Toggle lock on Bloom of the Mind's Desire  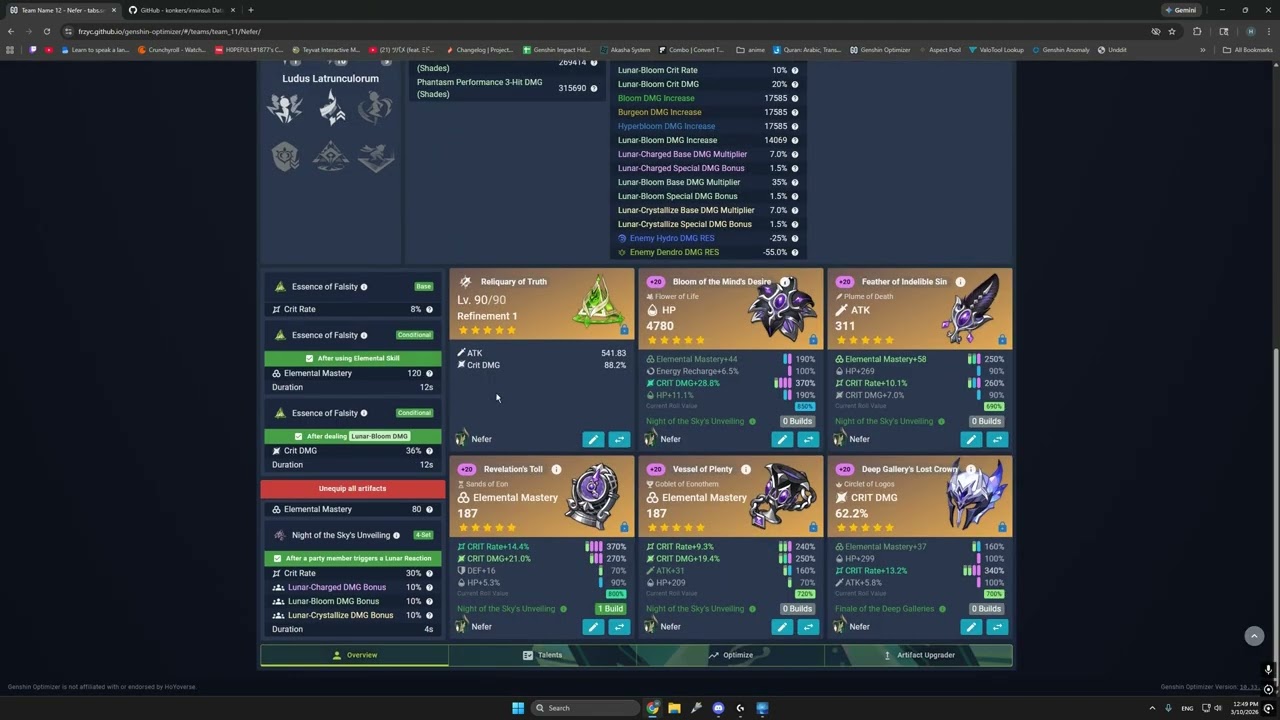(x=813, y=339)
